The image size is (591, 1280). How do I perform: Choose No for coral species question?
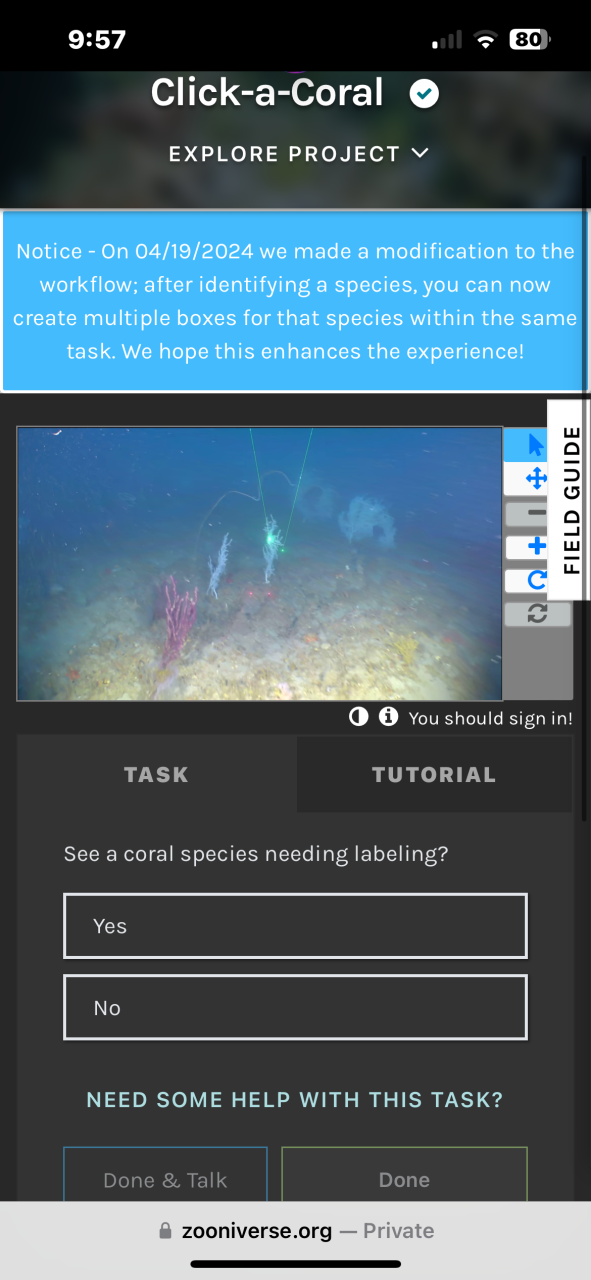coord(295,1007)
